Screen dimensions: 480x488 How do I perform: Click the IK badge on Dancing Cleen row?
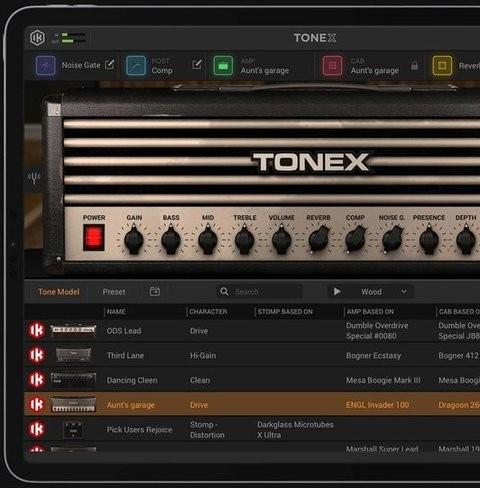[x=37, y=380]
